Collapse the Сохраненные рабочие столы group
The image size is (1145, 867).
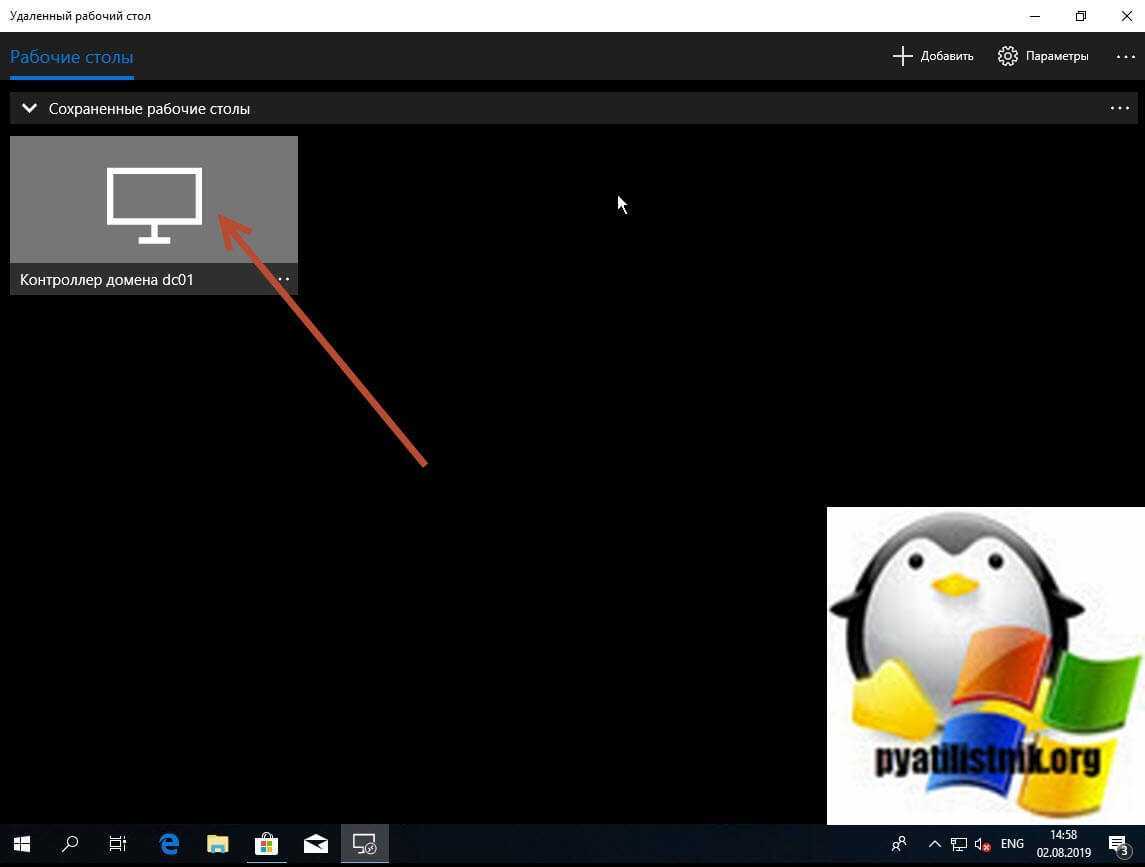coord(29,109)
